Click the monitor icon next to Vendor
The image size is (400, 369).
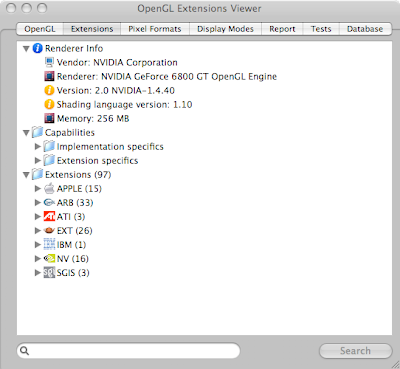[49, 62]
